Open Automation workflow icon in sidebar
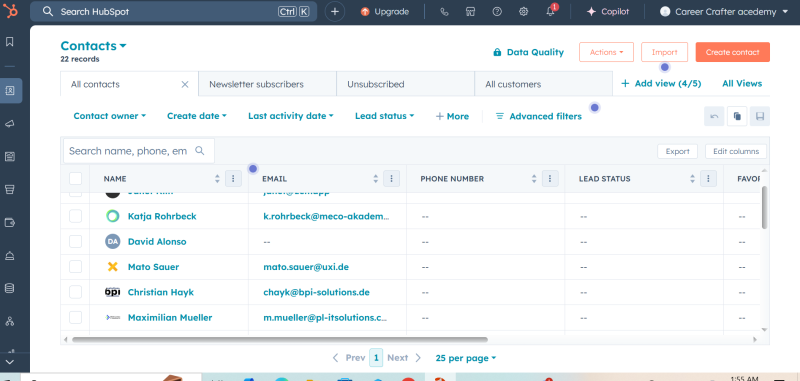The width and height of the screenshot is (800, 381). pyautogui.click(x=10, y=321)
